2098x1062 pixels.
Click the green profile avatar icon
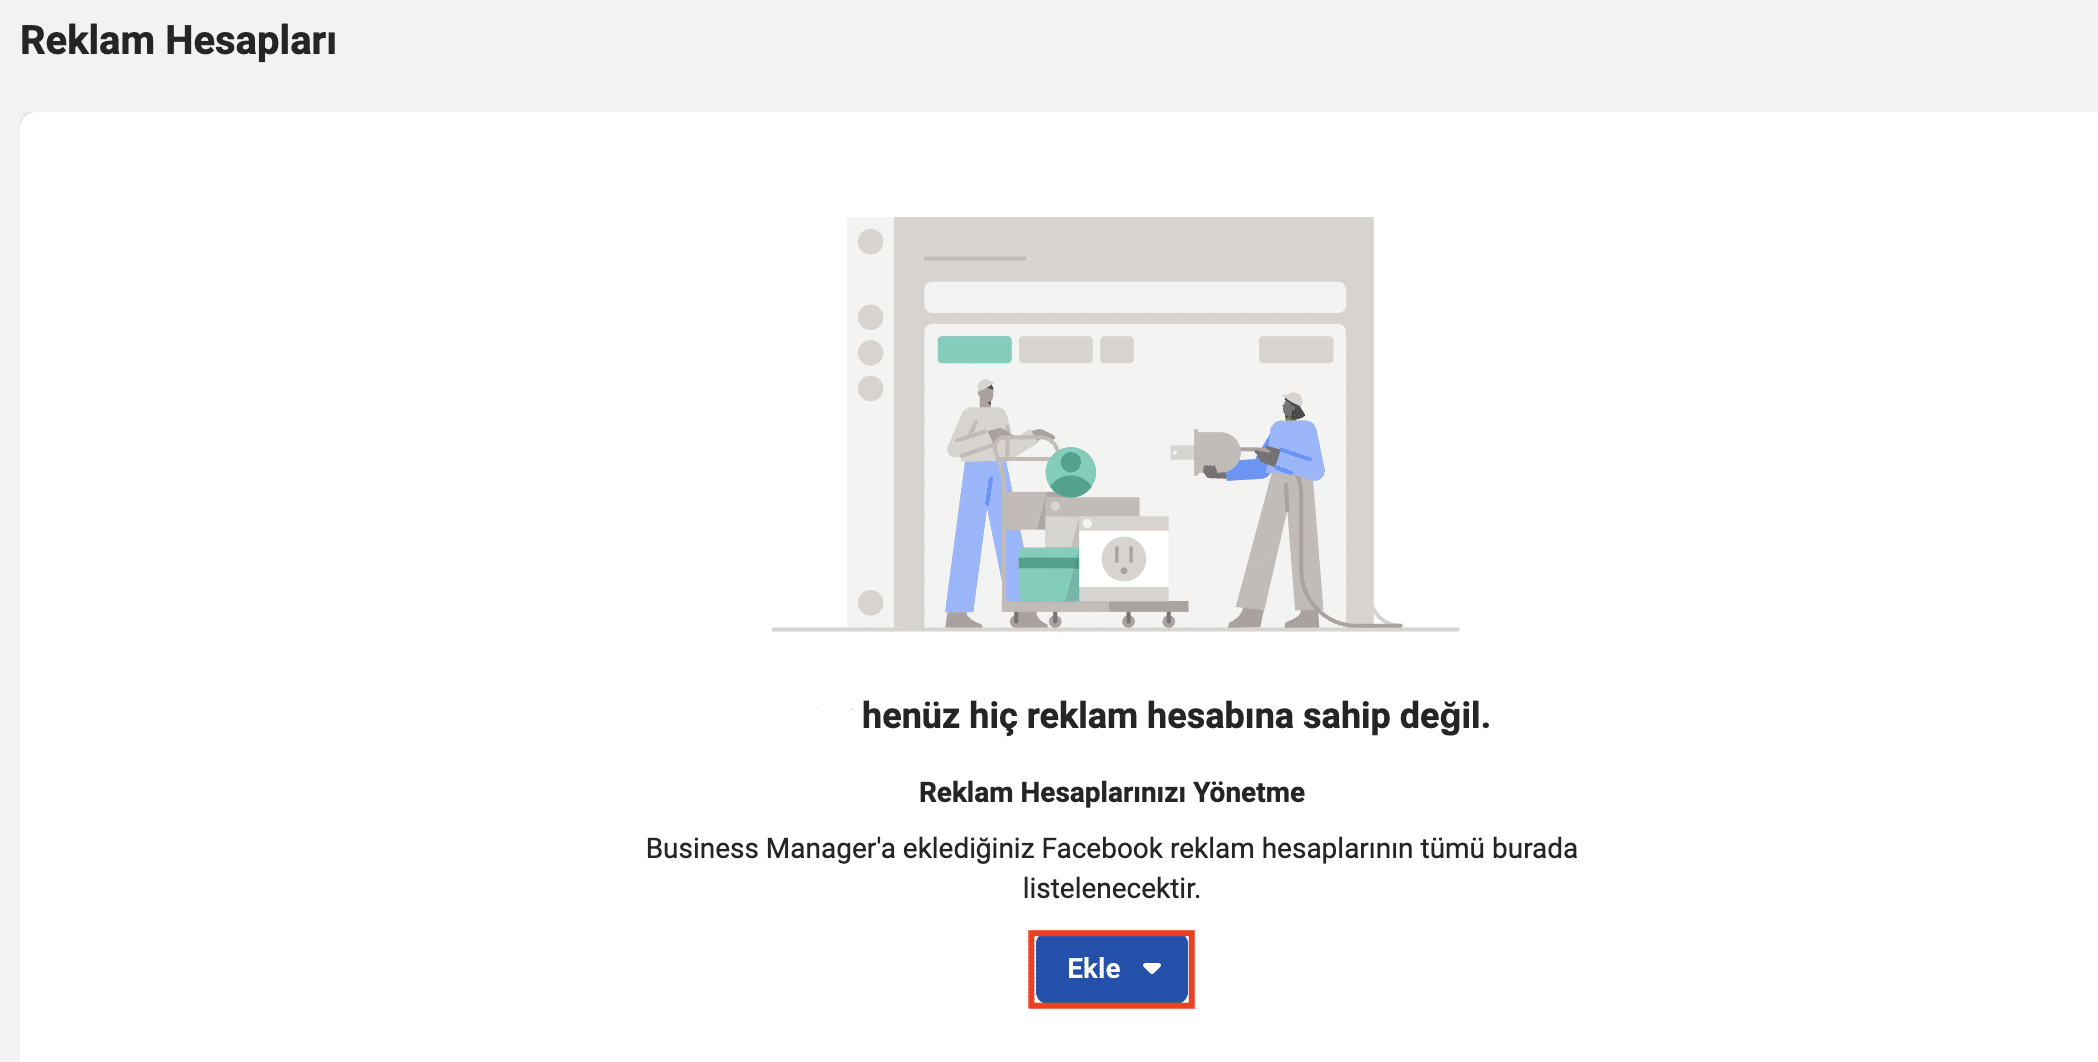coord(1070,471)
